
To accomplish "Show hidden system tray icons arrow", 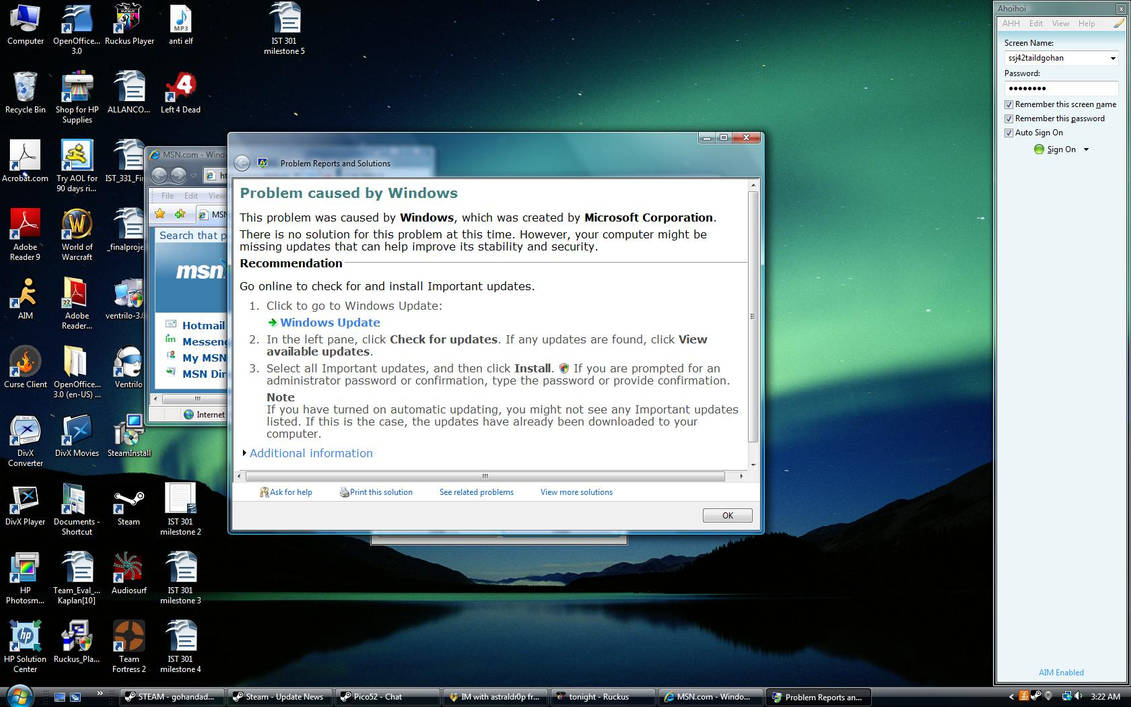I will (x=1011, y=696).
